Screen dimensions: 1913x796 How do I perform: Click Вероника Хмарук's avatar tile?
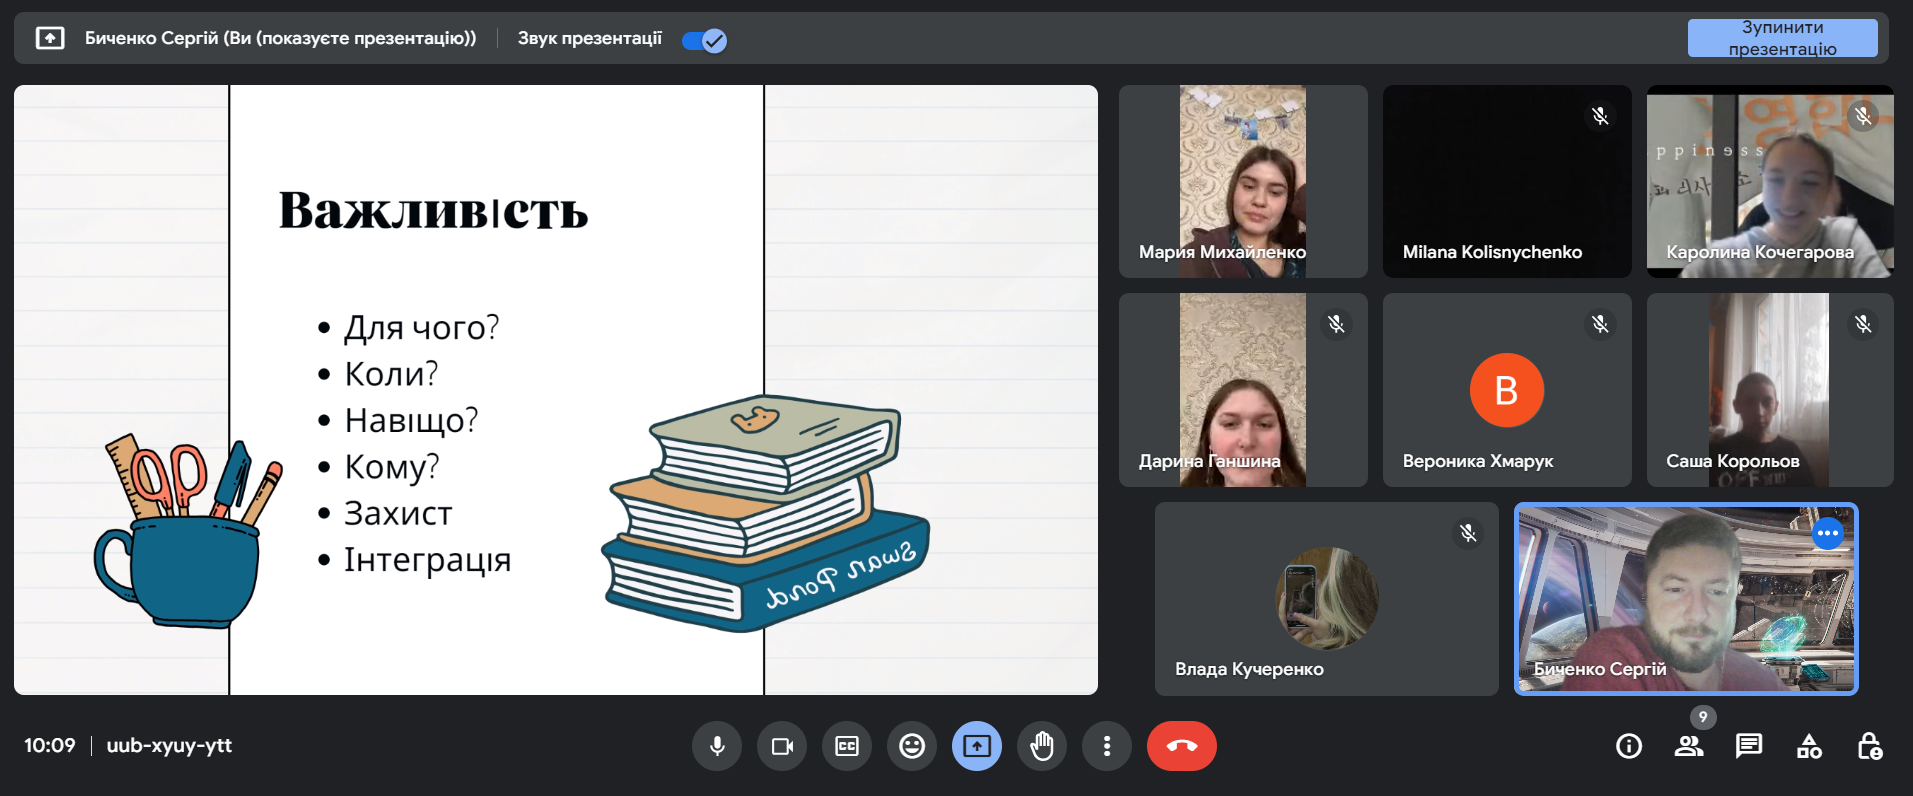1506,390
